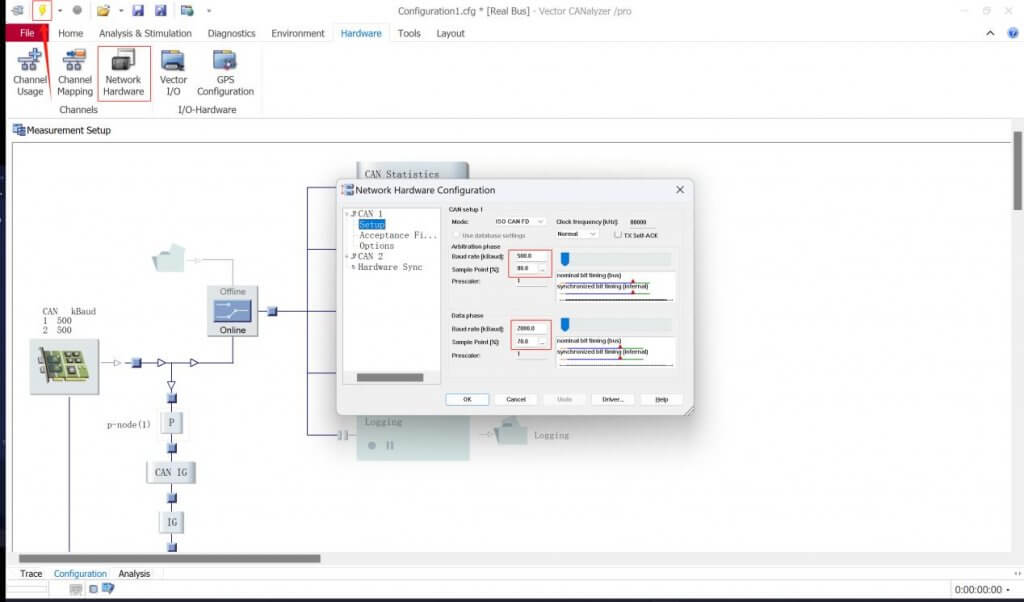This screenshot has height=602, width=1024.
Task: Expand the CAN 2 tree node
Action: 347,256
